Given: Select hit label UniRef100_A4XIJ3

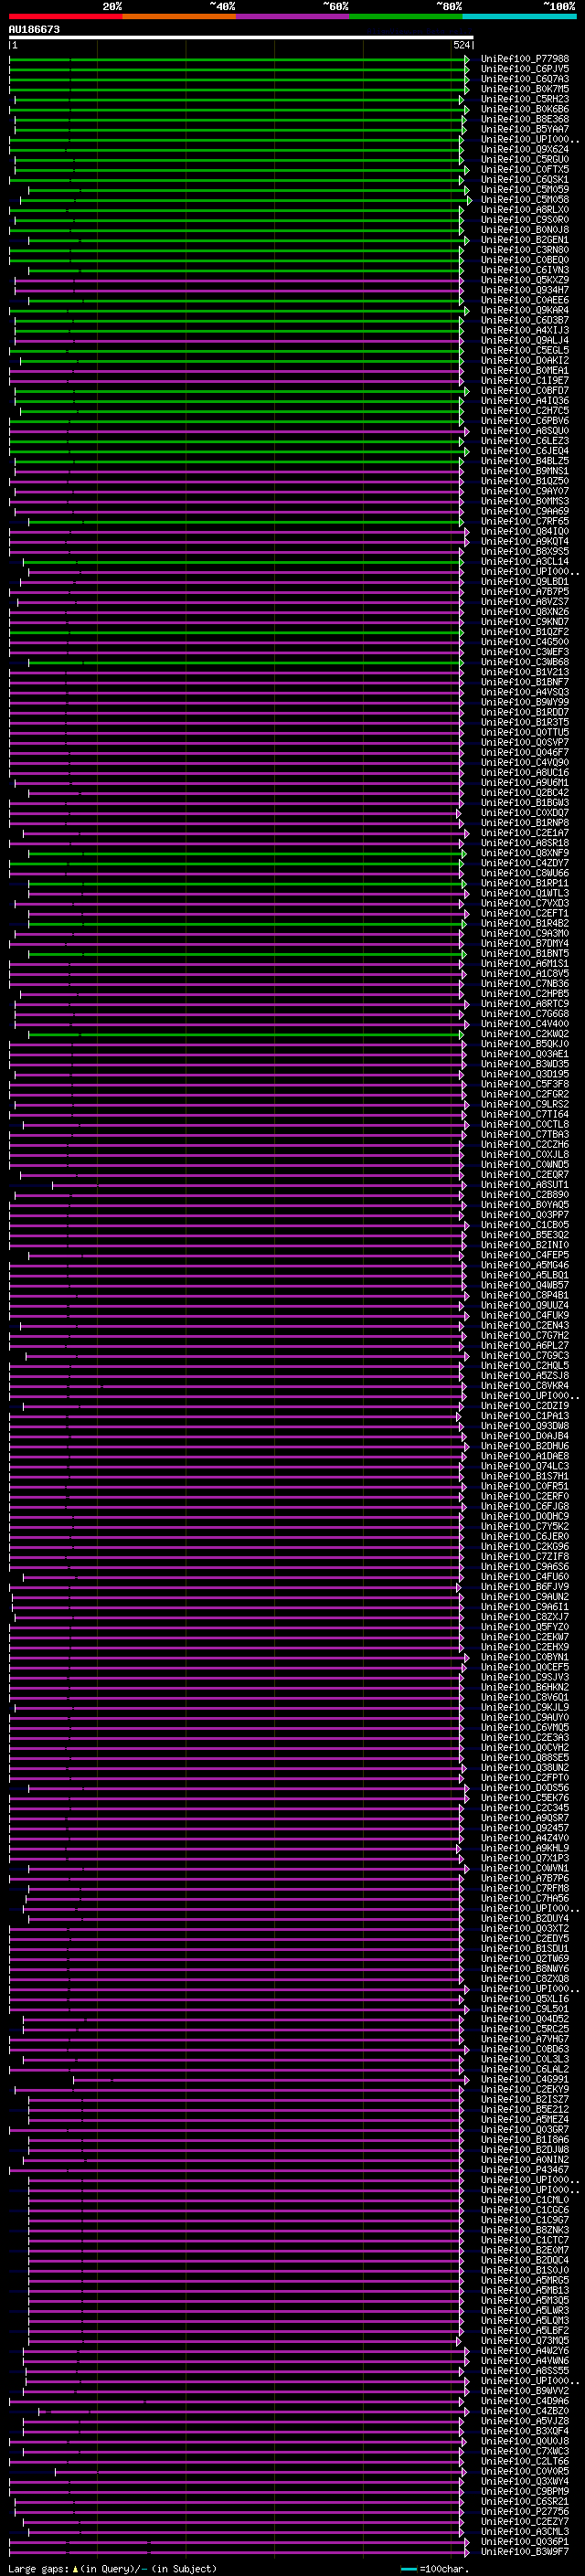Looking at the screenshot, I should 524,330.
